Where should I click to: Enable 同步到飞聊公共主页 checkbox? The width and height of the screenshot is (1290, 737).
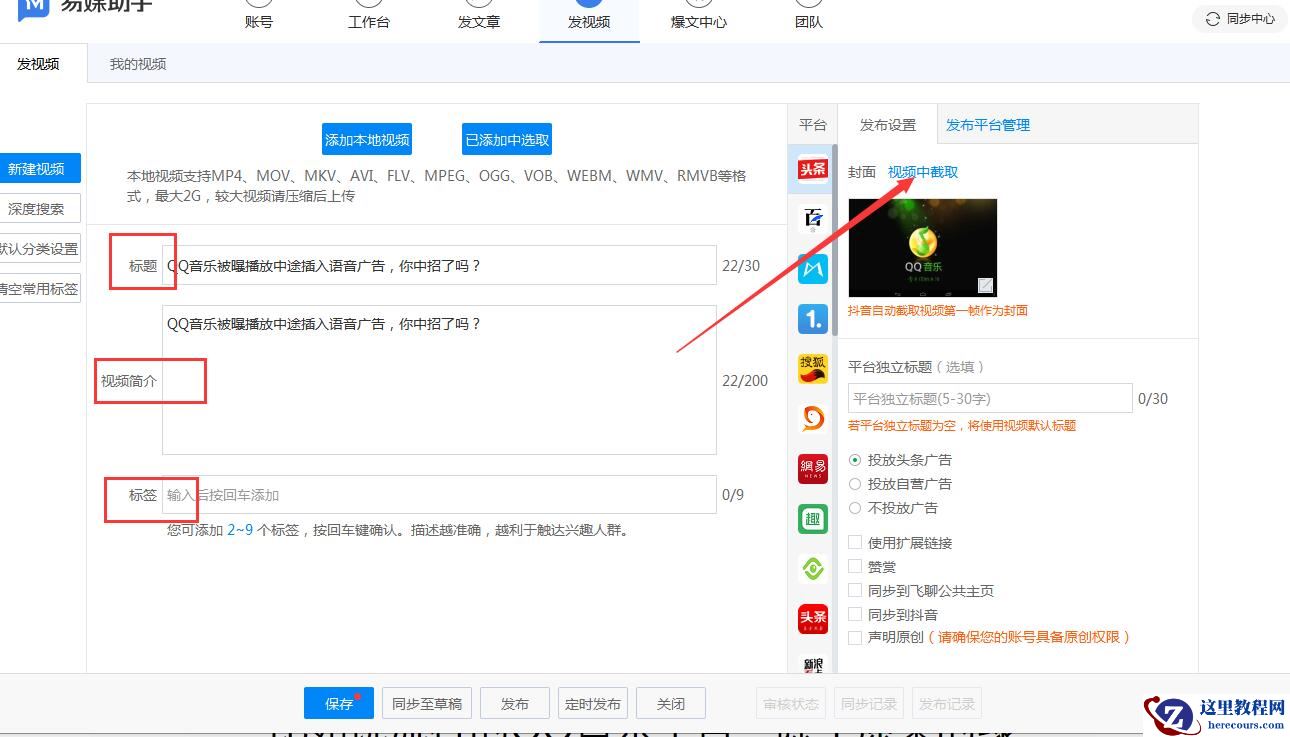(855, 590)
